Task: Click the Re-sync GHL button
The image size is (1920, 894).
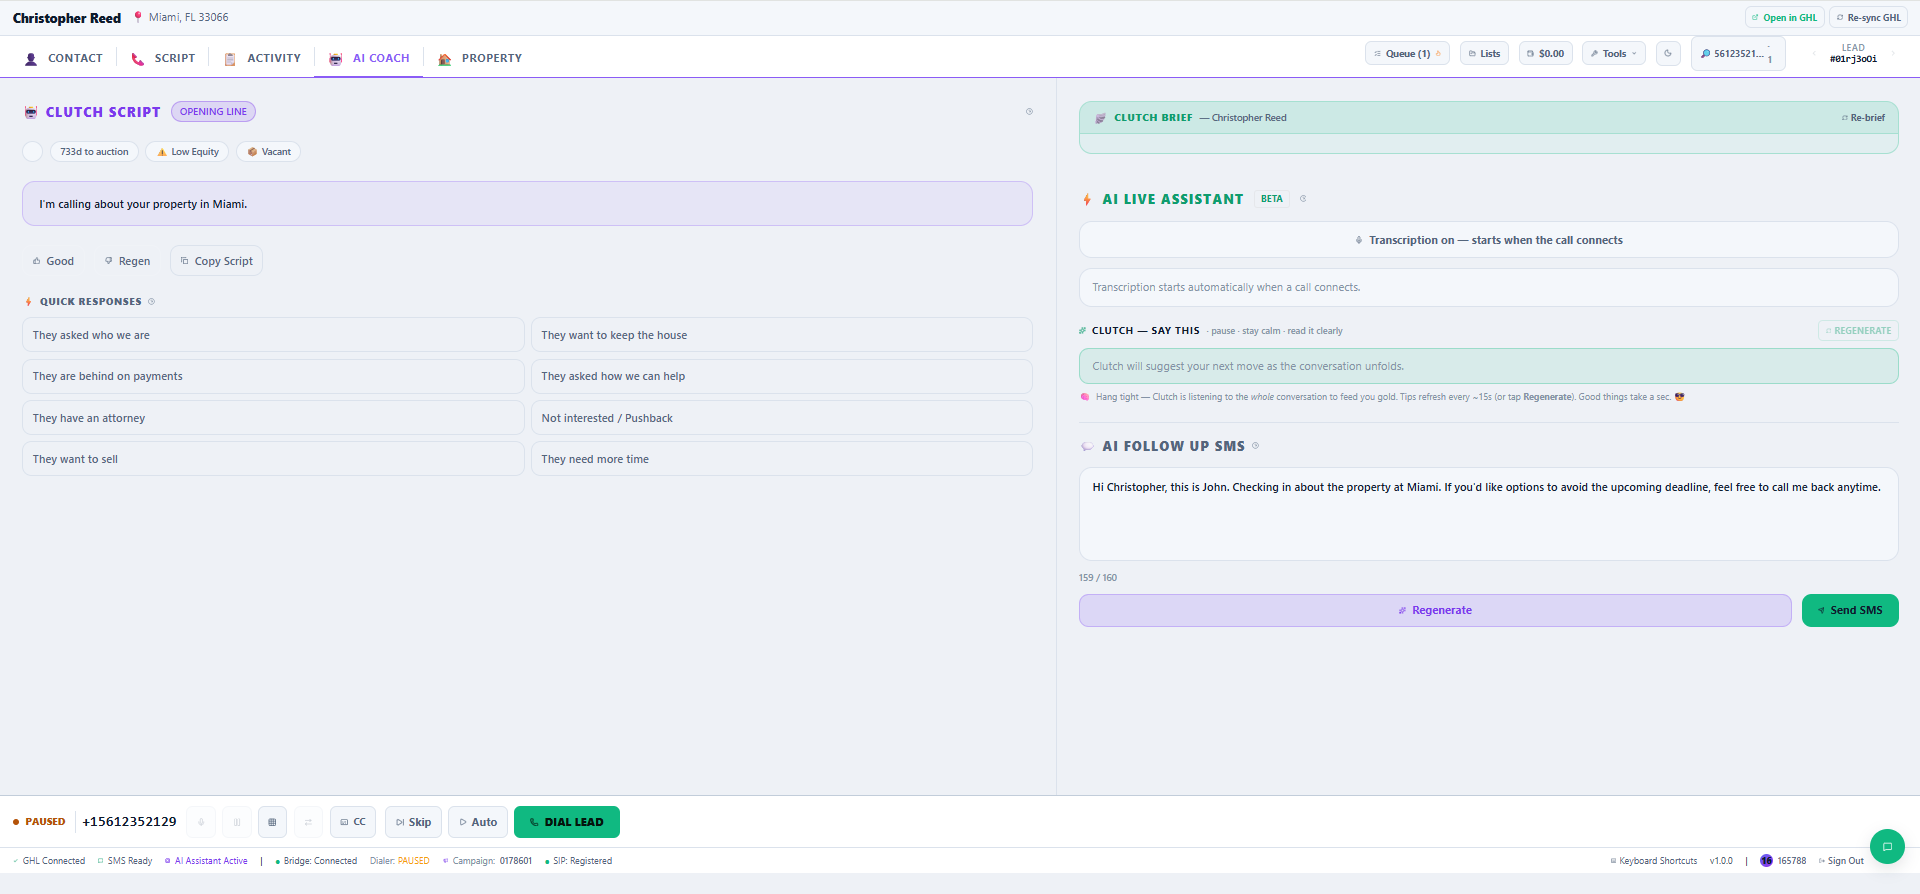Action: point(1869,18)
